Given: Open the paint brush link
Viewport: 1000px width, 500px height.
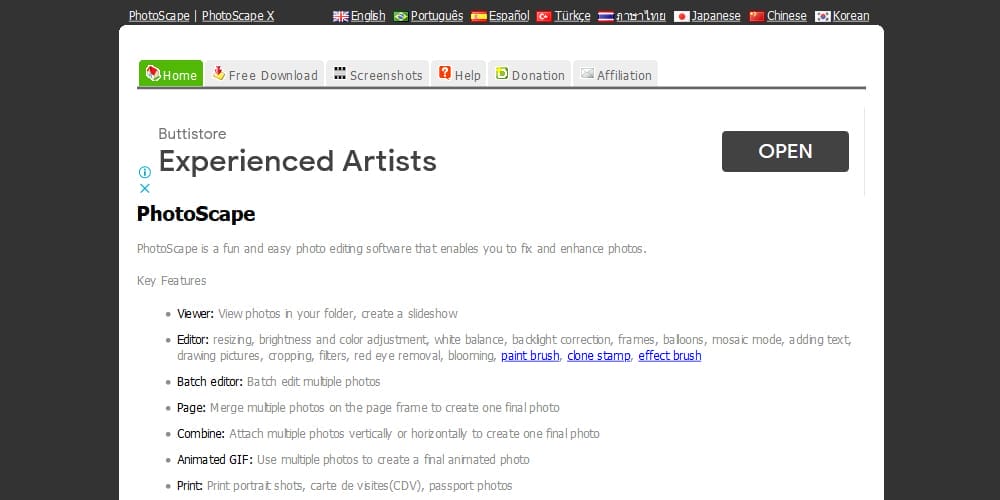Looking at the screenshot, I should click(x=530, y=356).
